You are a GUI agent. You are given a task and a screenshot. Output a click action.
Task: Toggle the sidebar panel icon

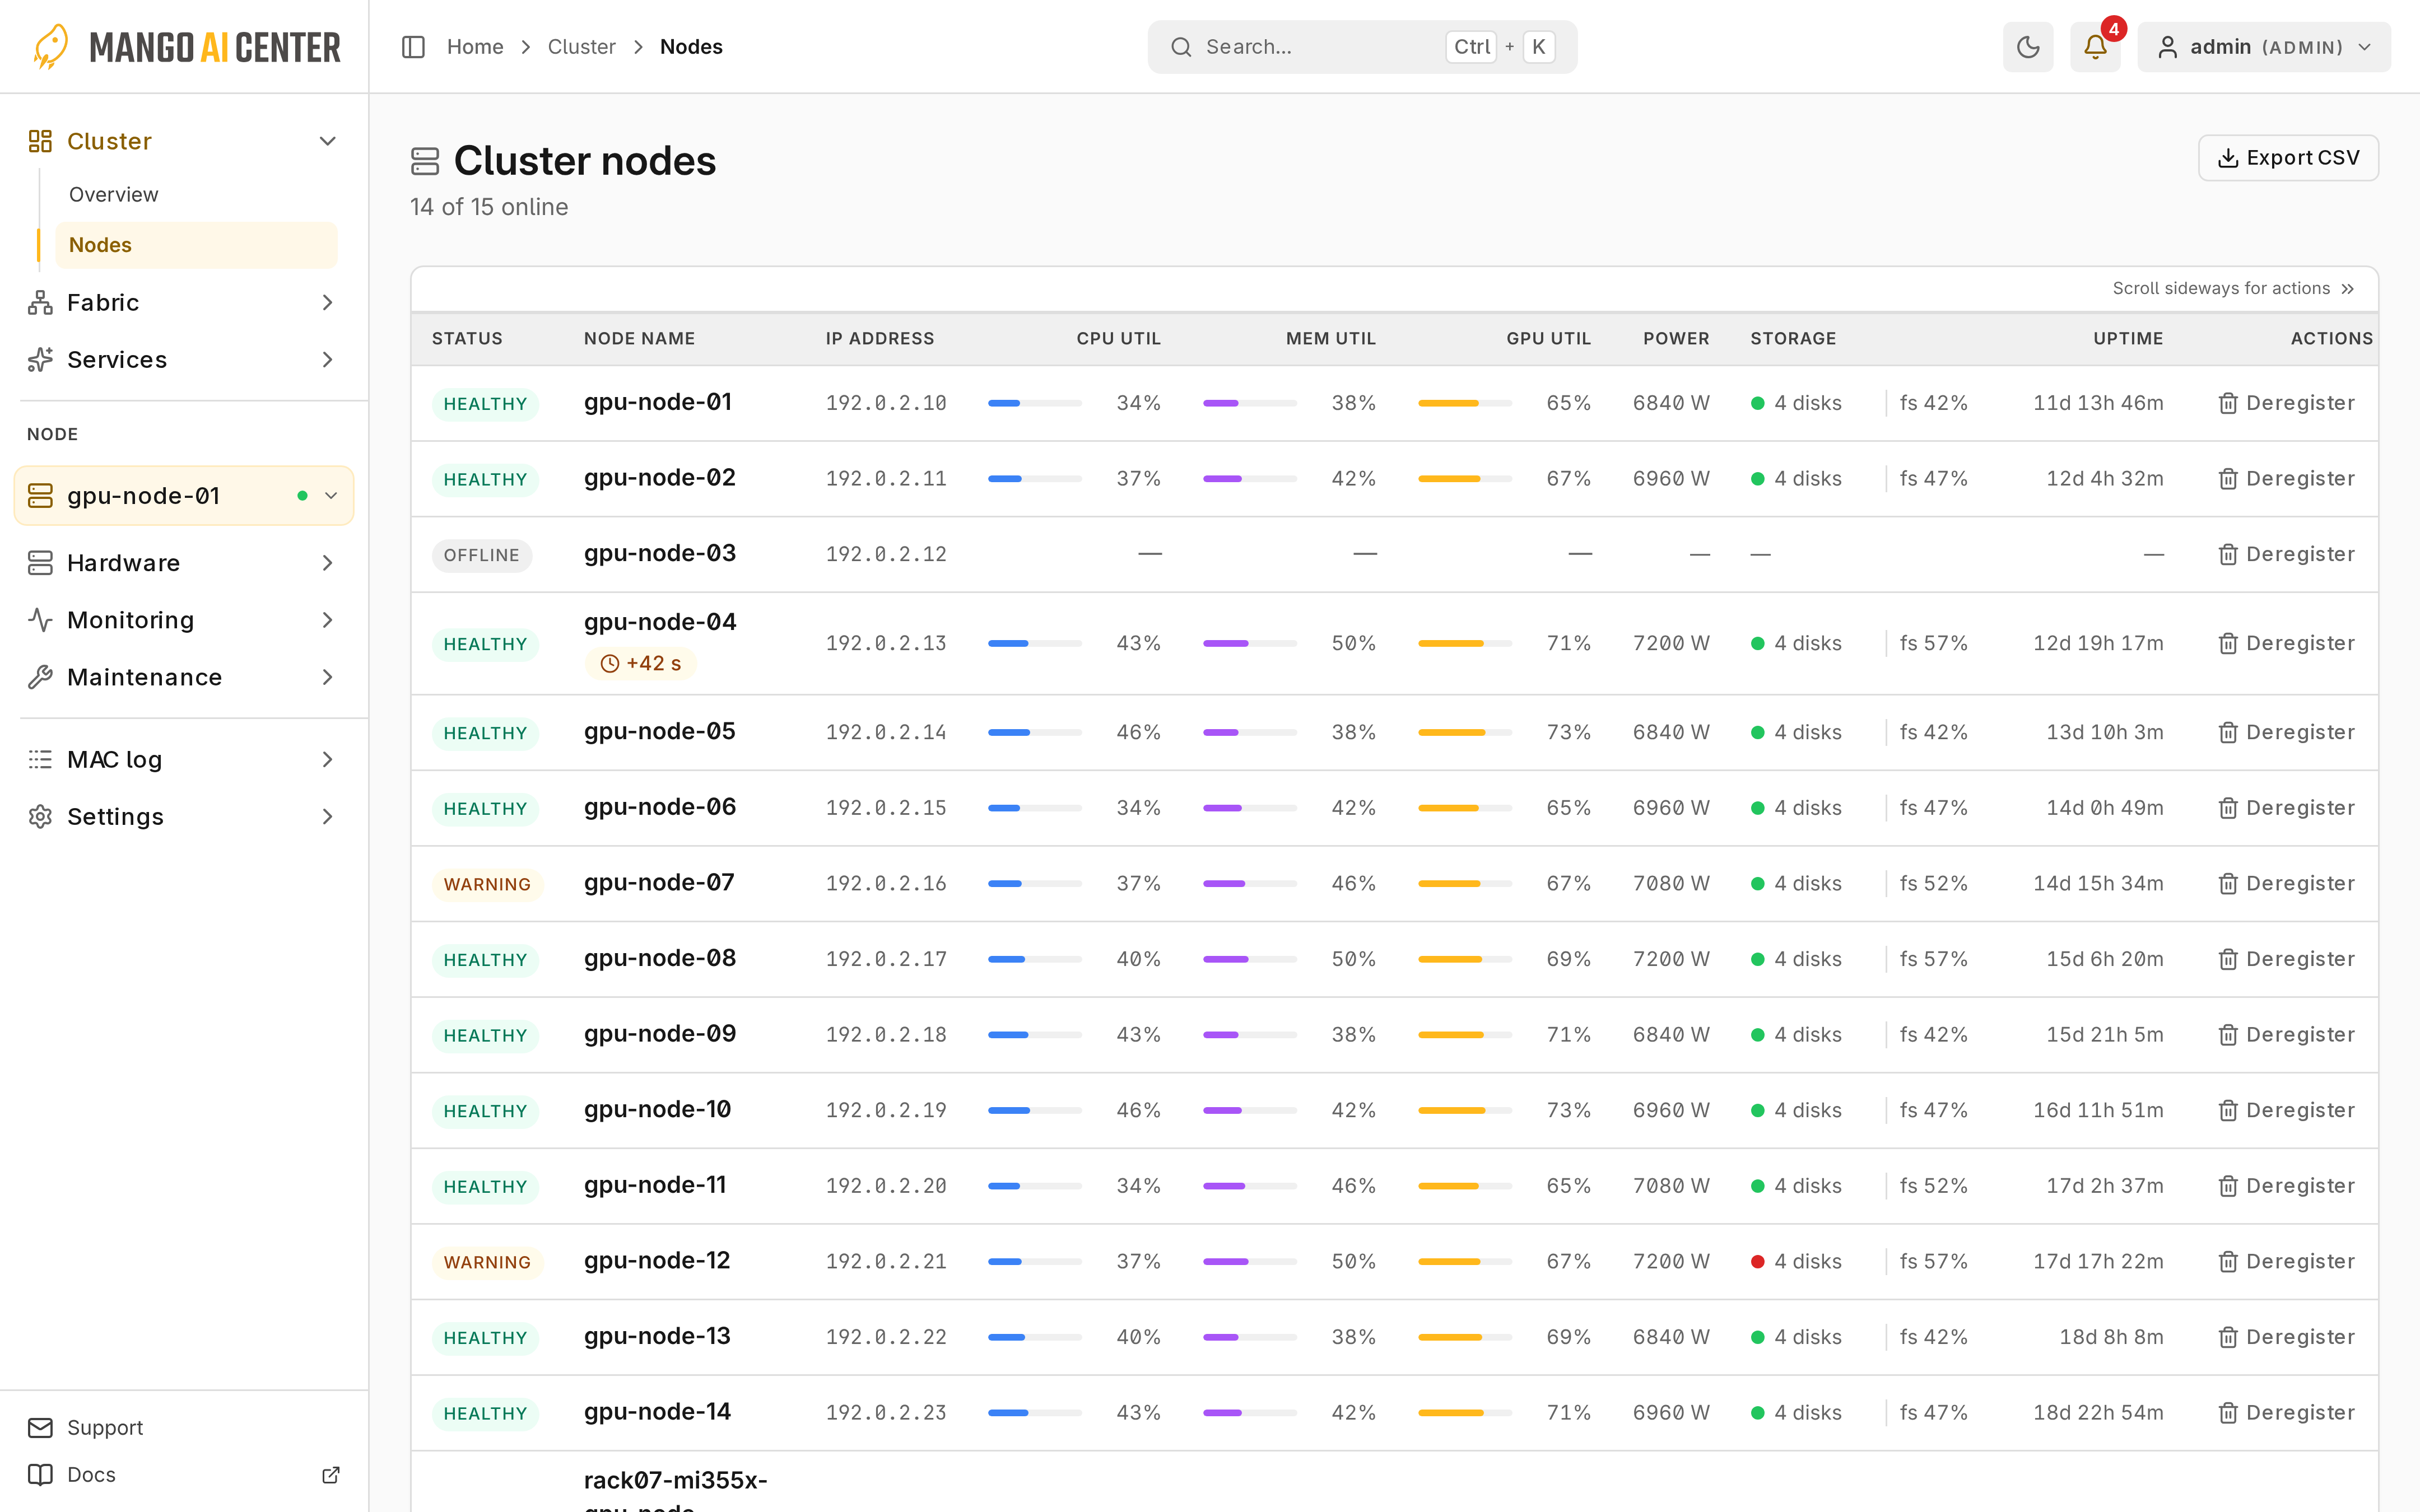[413, 47]
